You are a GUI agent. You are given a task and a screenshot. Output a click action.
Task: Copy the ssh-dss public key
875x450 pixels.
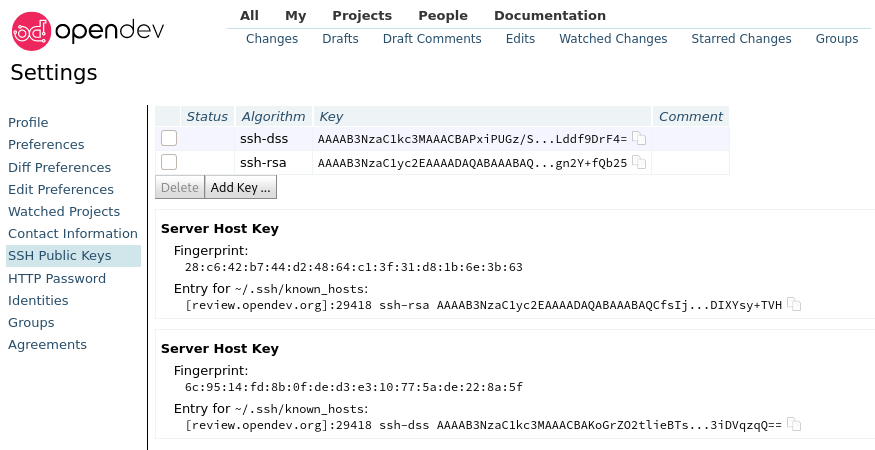click(x=639, y=139)
